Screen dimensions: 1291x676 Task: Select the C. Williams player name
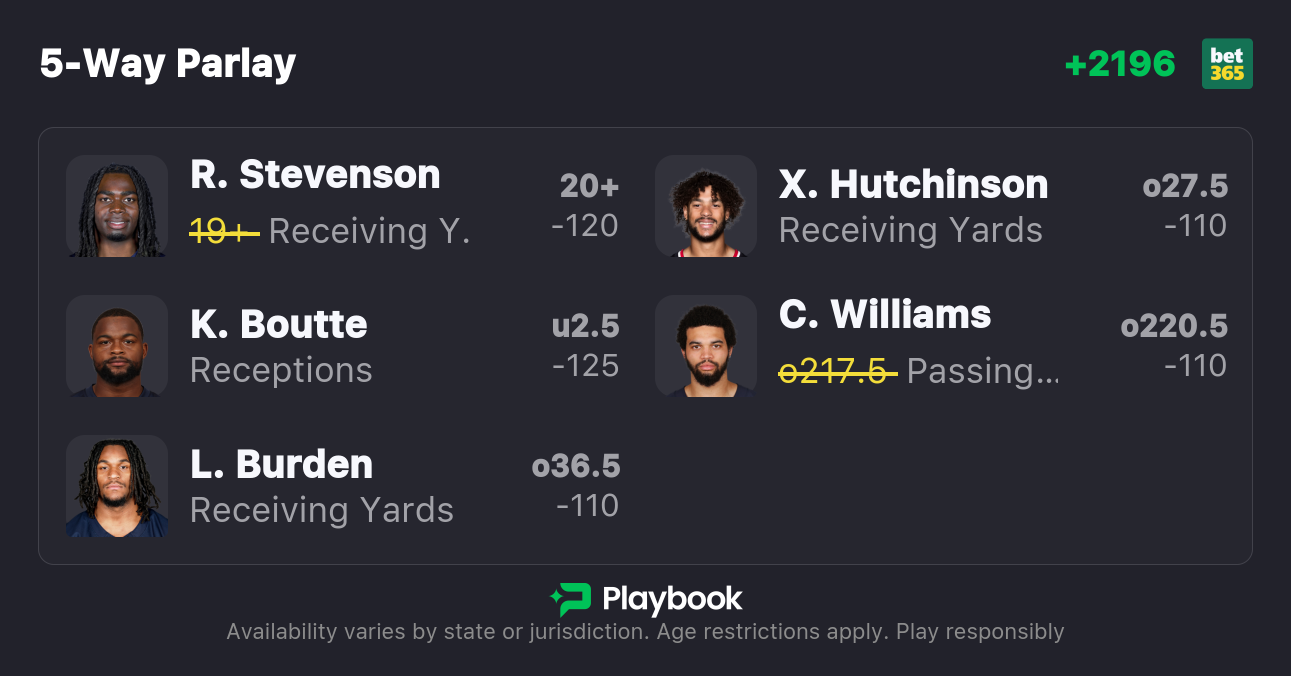tap(885, 315)
